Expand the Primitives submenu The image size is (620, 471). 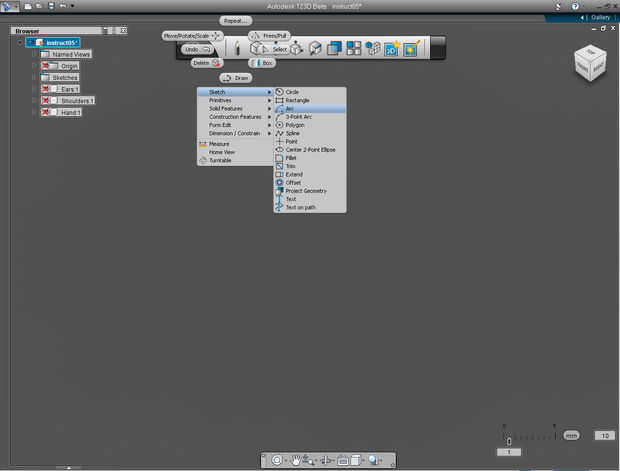tap(235, 100)
